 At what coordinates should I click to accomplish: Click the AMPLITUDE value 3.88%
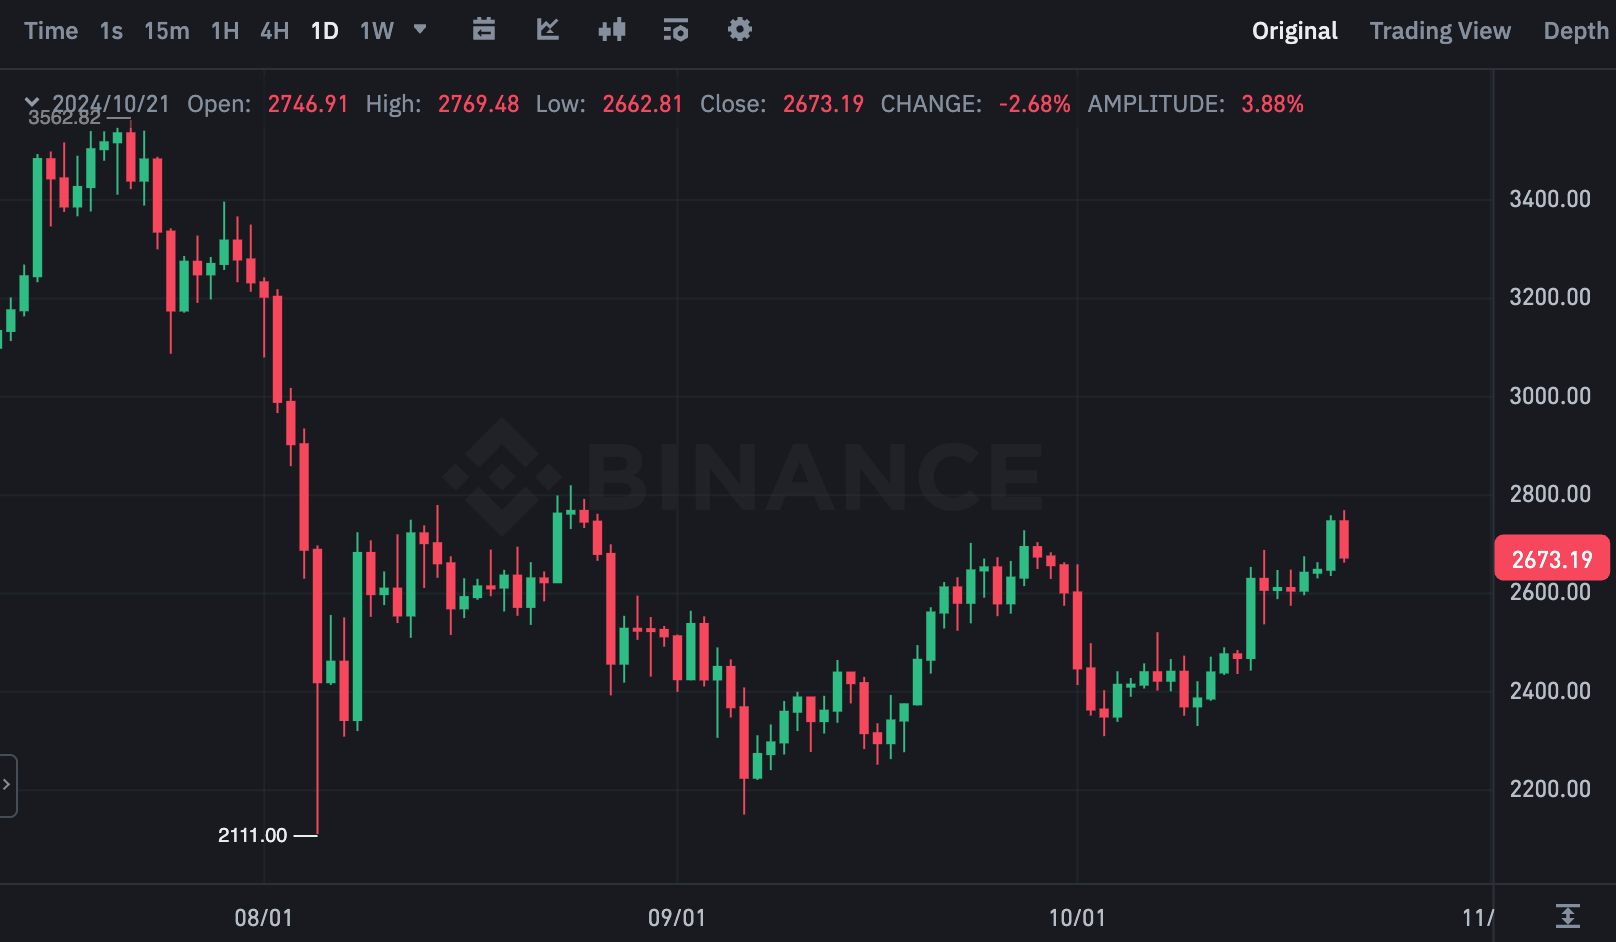[x=1273, y=104]
